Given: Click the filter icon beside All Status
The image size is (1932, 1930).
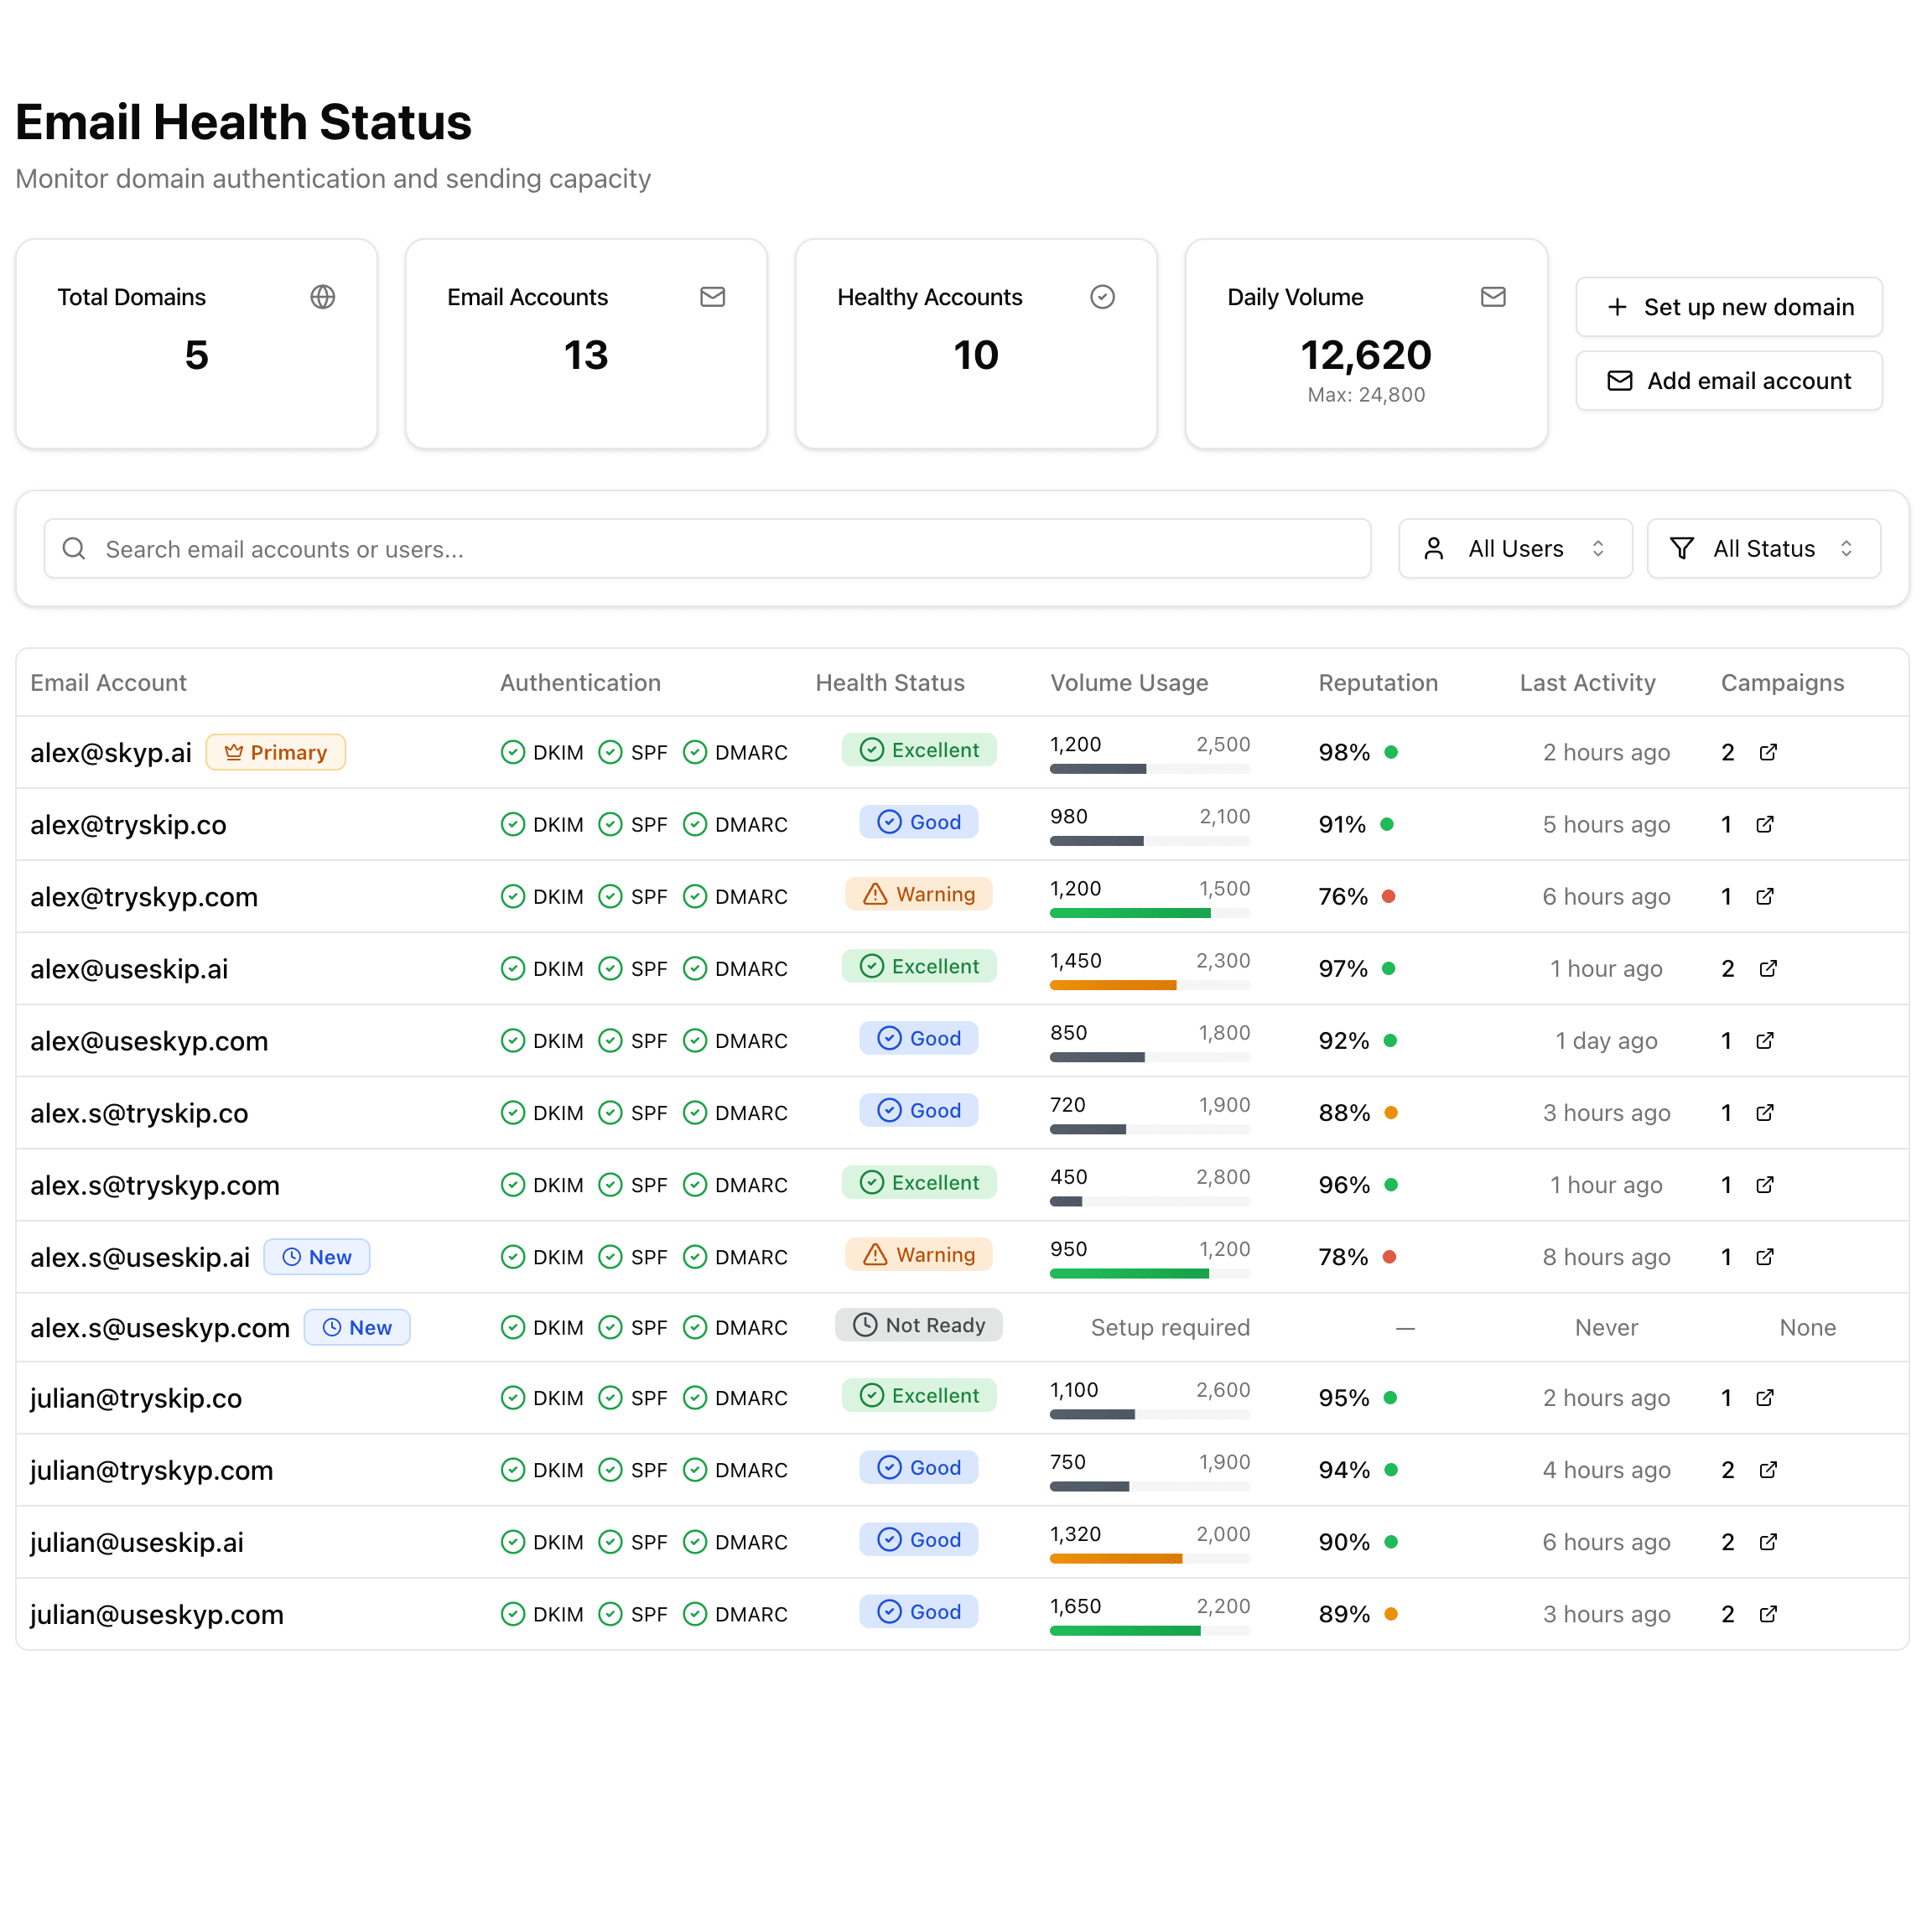Looking at the screenshot, I should click(x=1682, y=548).
